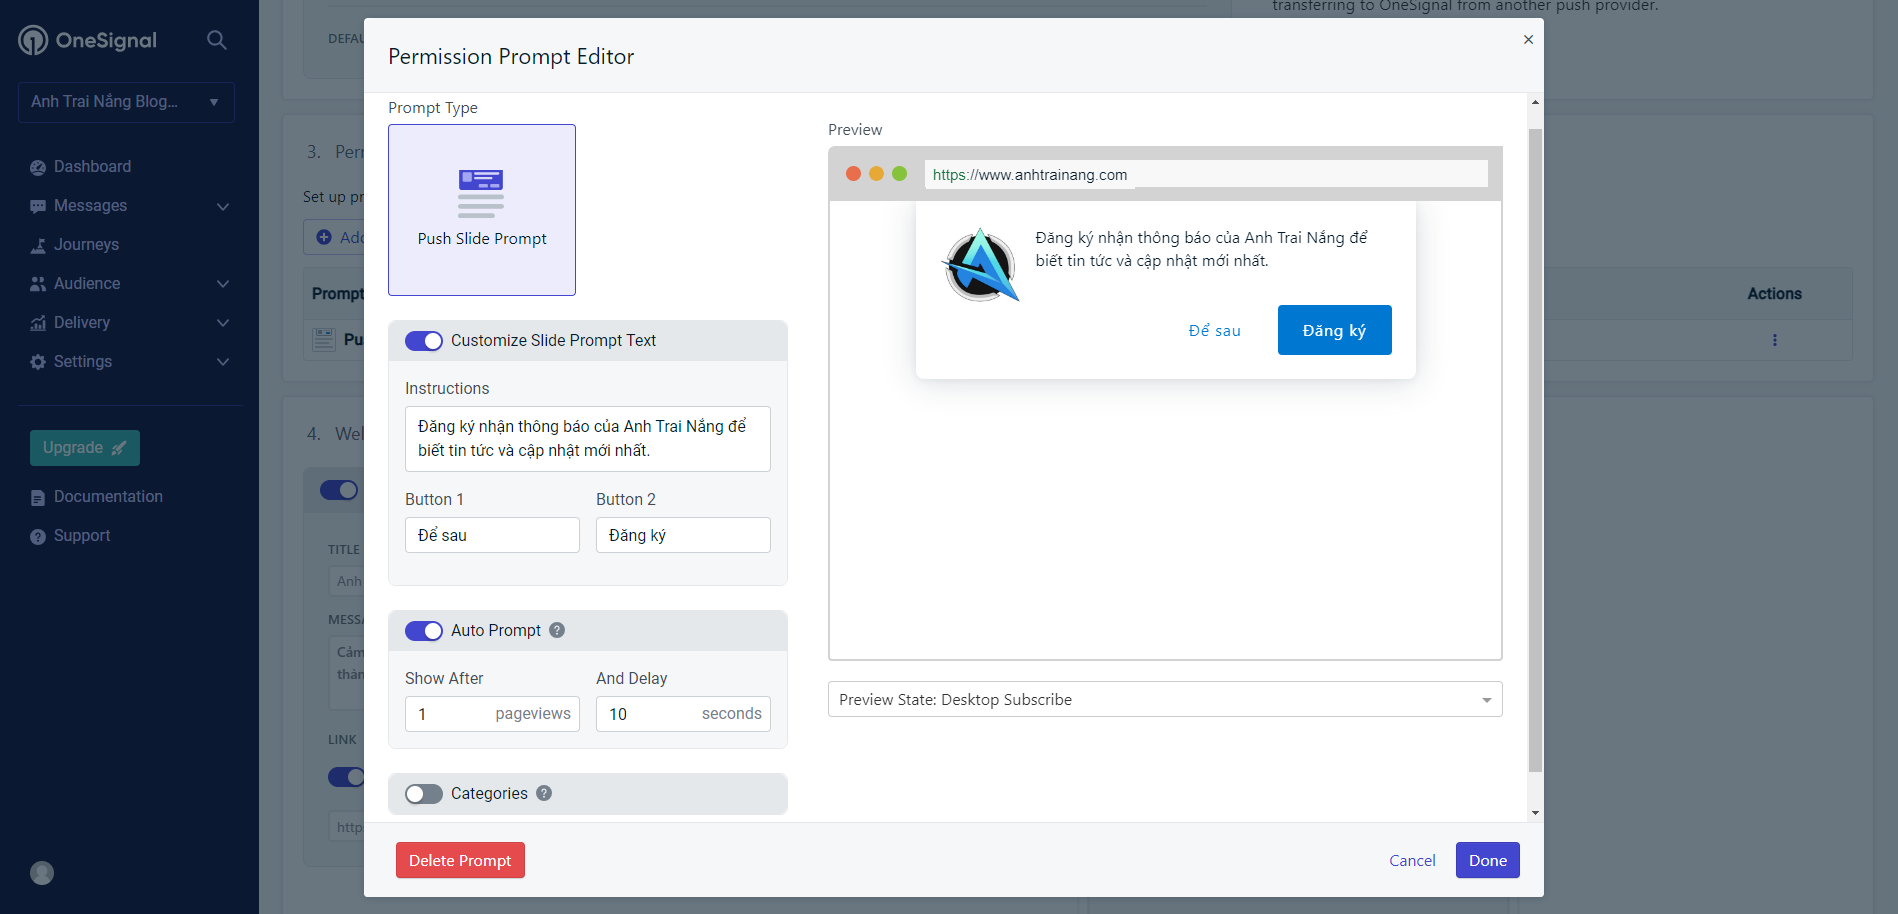
Task: Enable the Categories switch
Action: pyautogui.click(x=424, y=794)
